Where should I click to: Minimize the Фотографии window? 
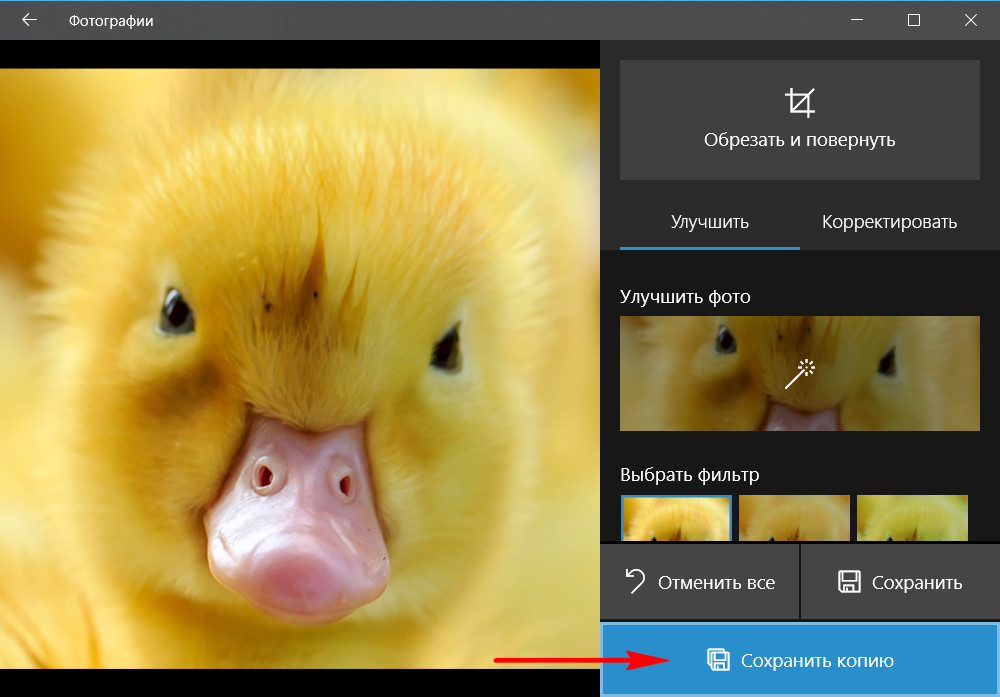857,20
